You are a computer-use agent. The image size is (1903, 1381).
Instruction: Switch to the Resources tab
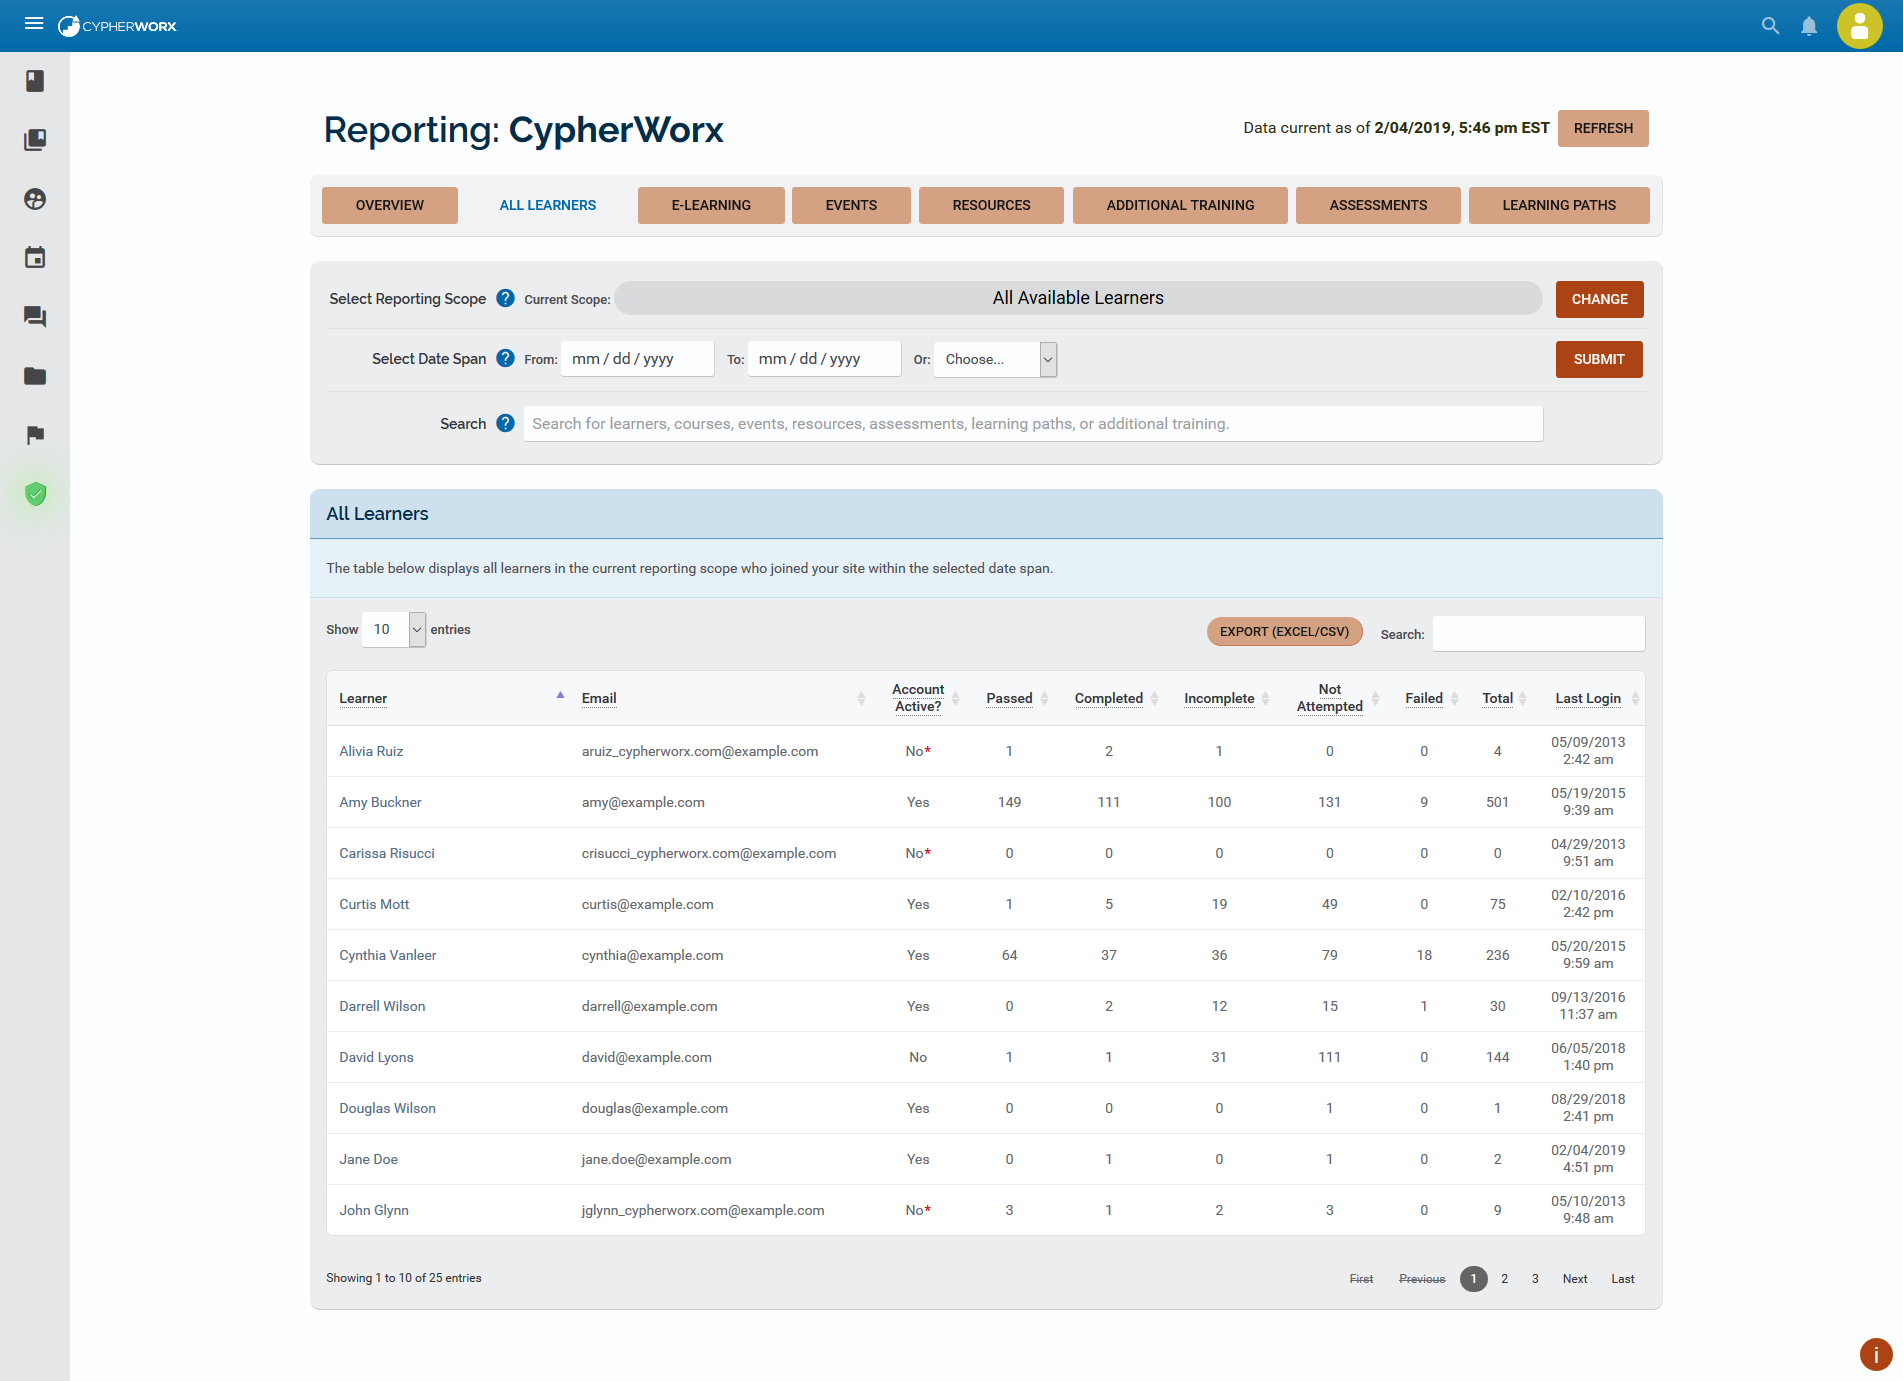coord(991,205)
